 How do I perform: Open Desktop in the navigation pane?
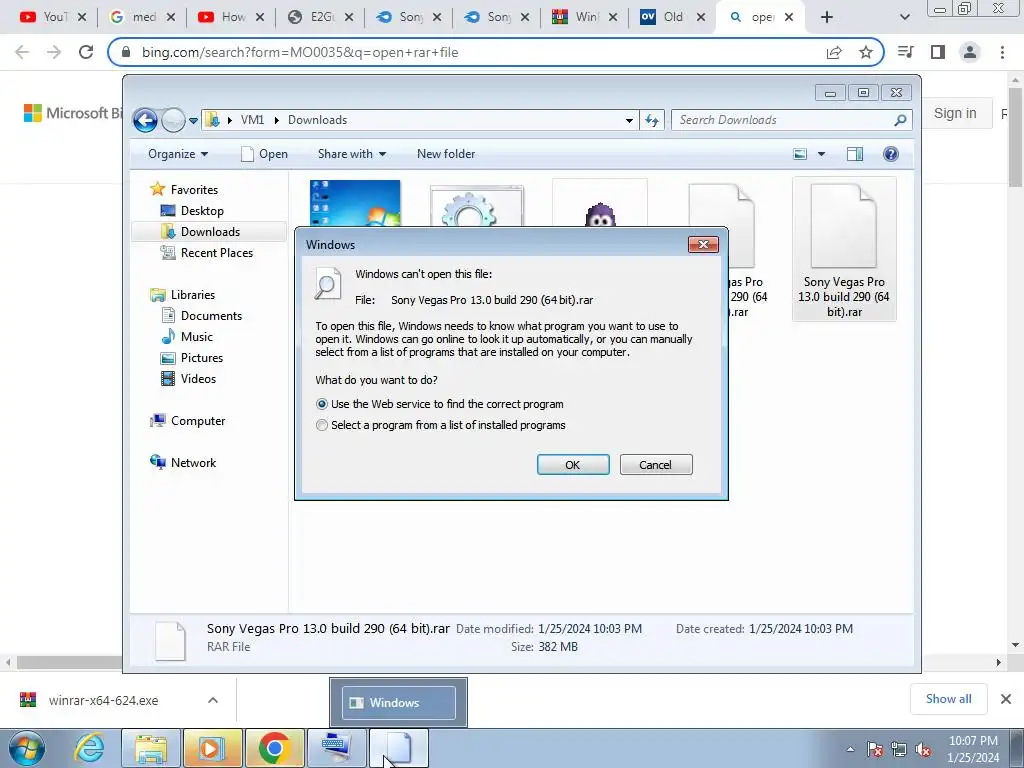pyautogui.click(x=202, y=211)
